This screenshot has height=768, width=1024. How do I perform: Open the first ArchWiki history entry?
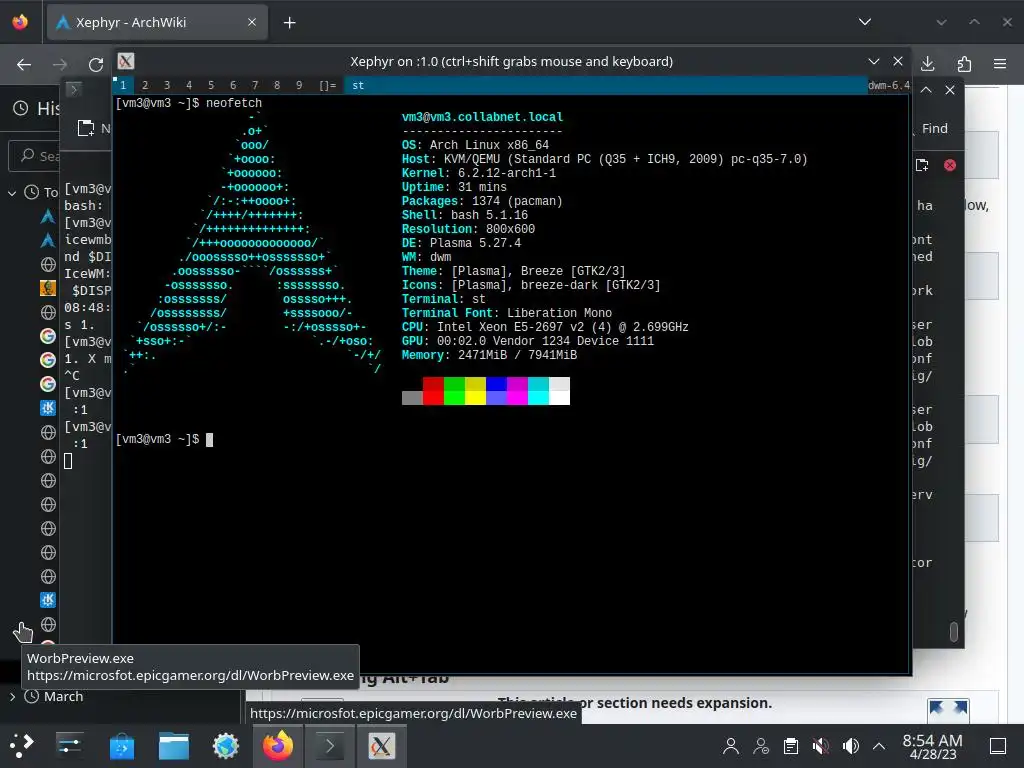pyautogui.click(x=48, y=216)
